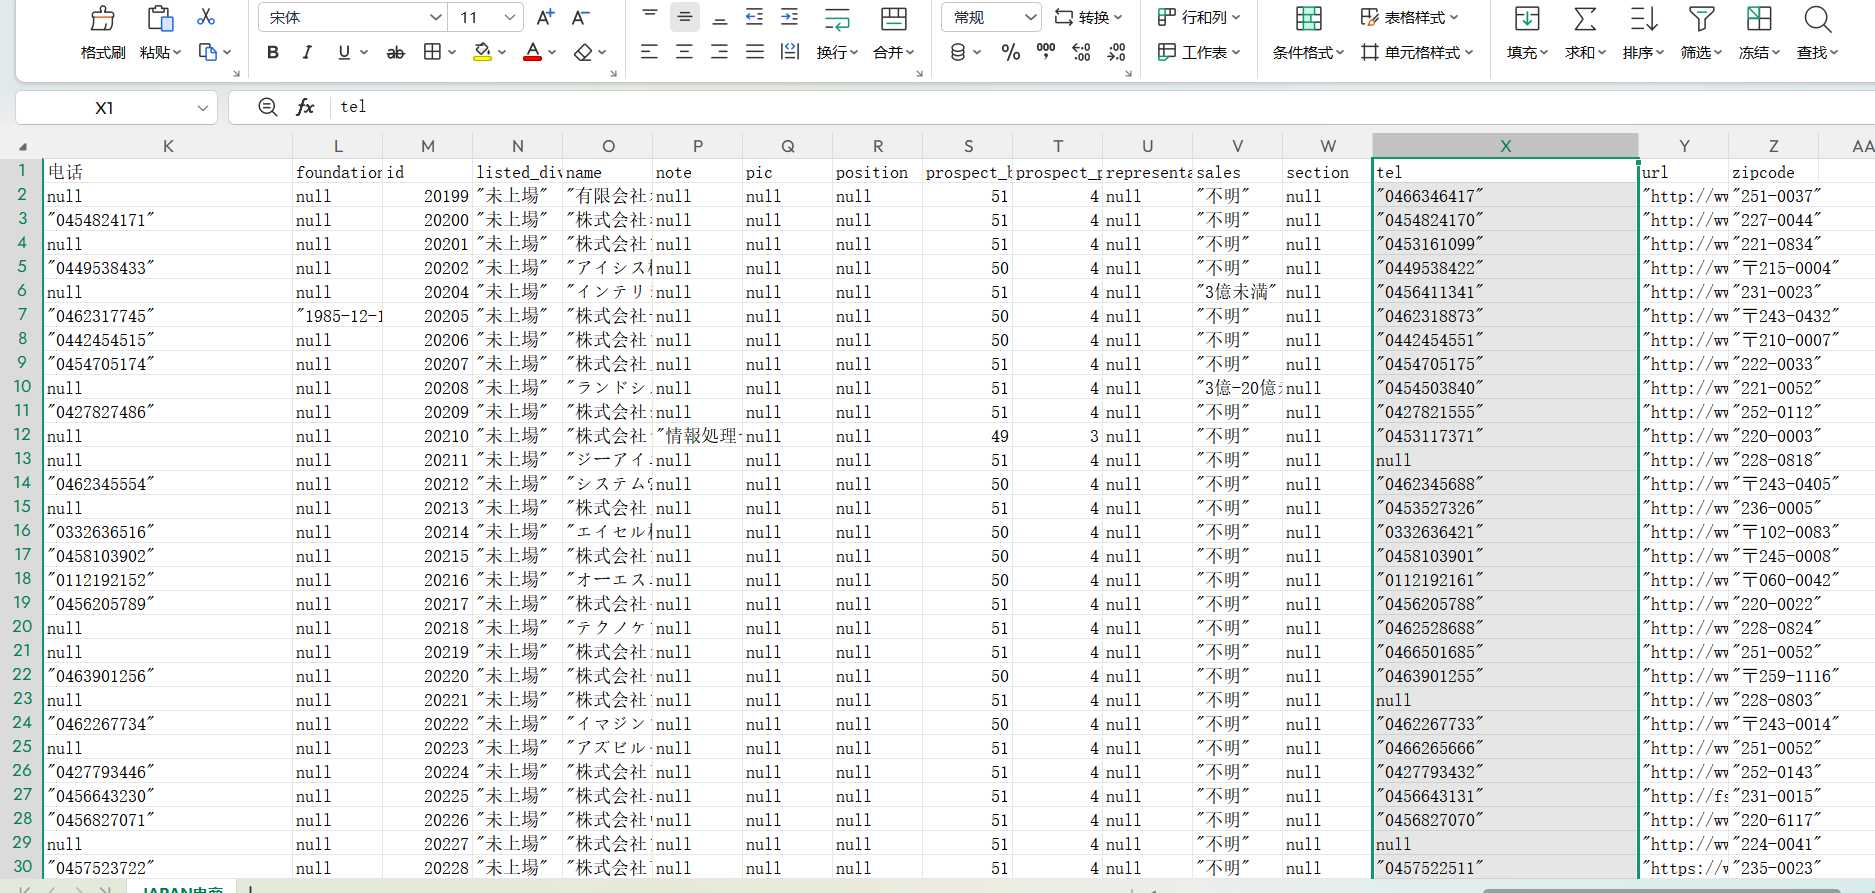Click cell with id 20199

[427, 196]
